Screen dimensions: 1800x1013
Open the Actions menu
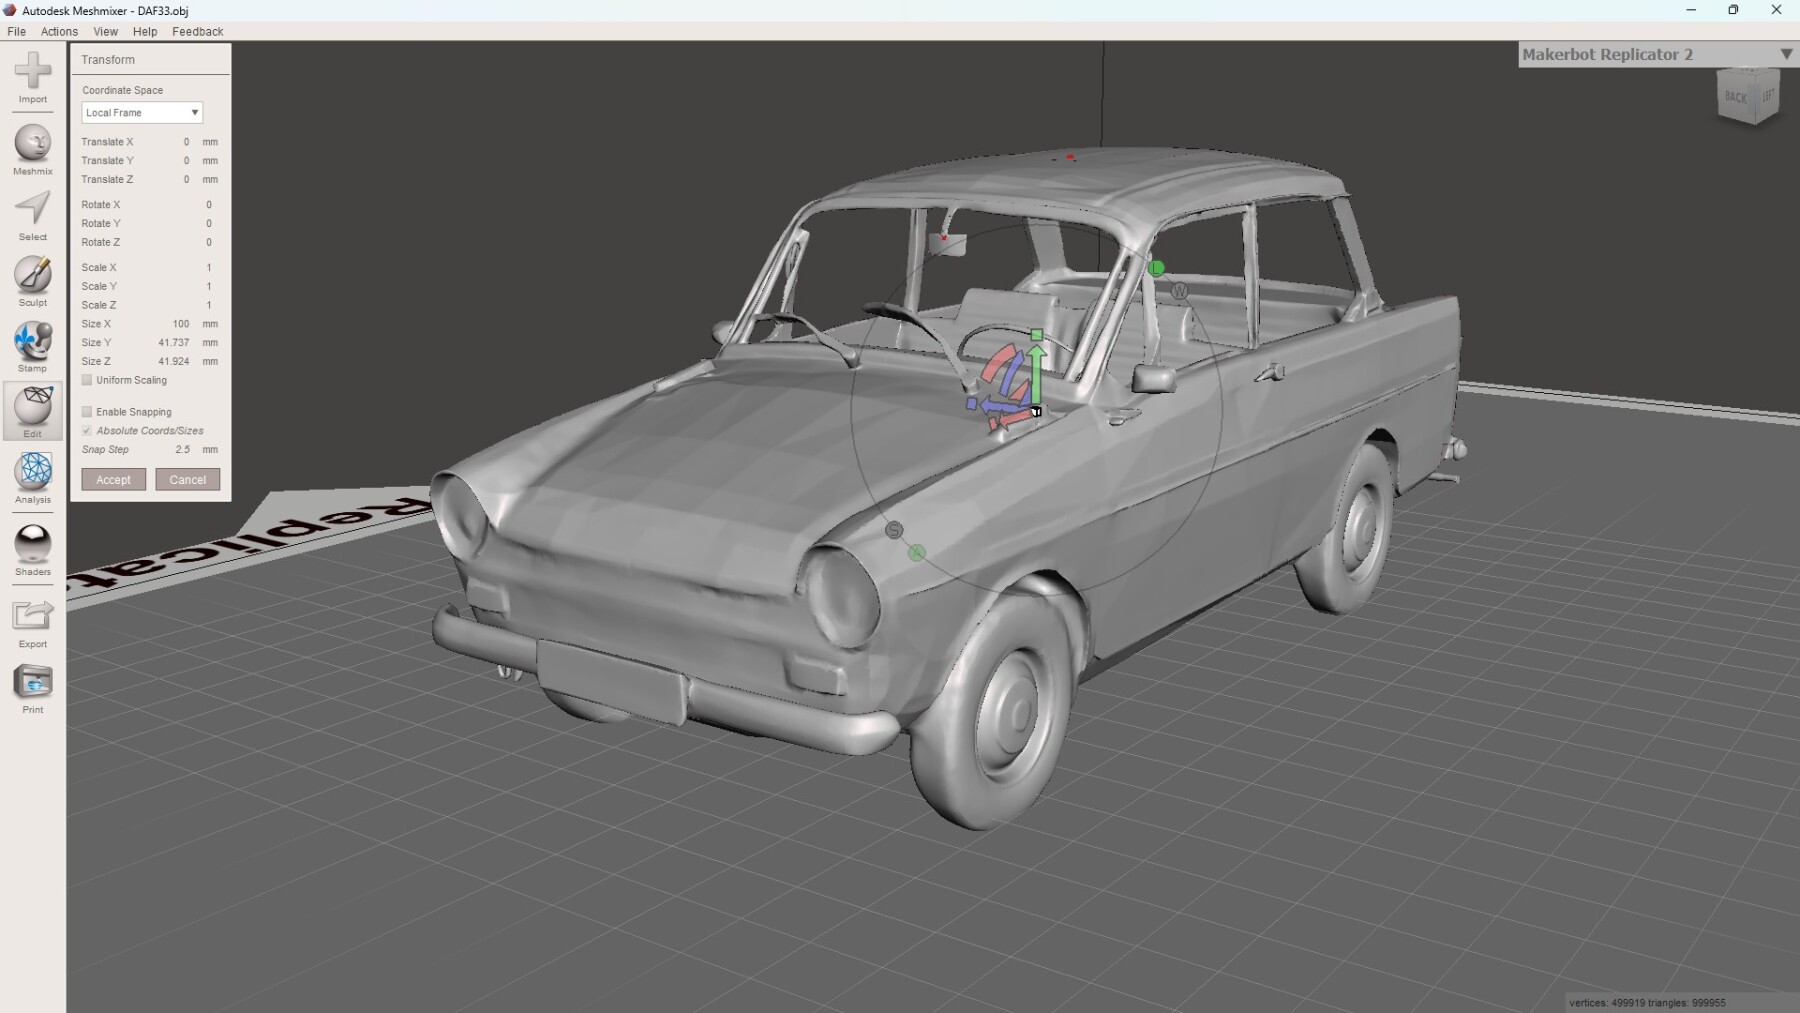tap(59, 32)
